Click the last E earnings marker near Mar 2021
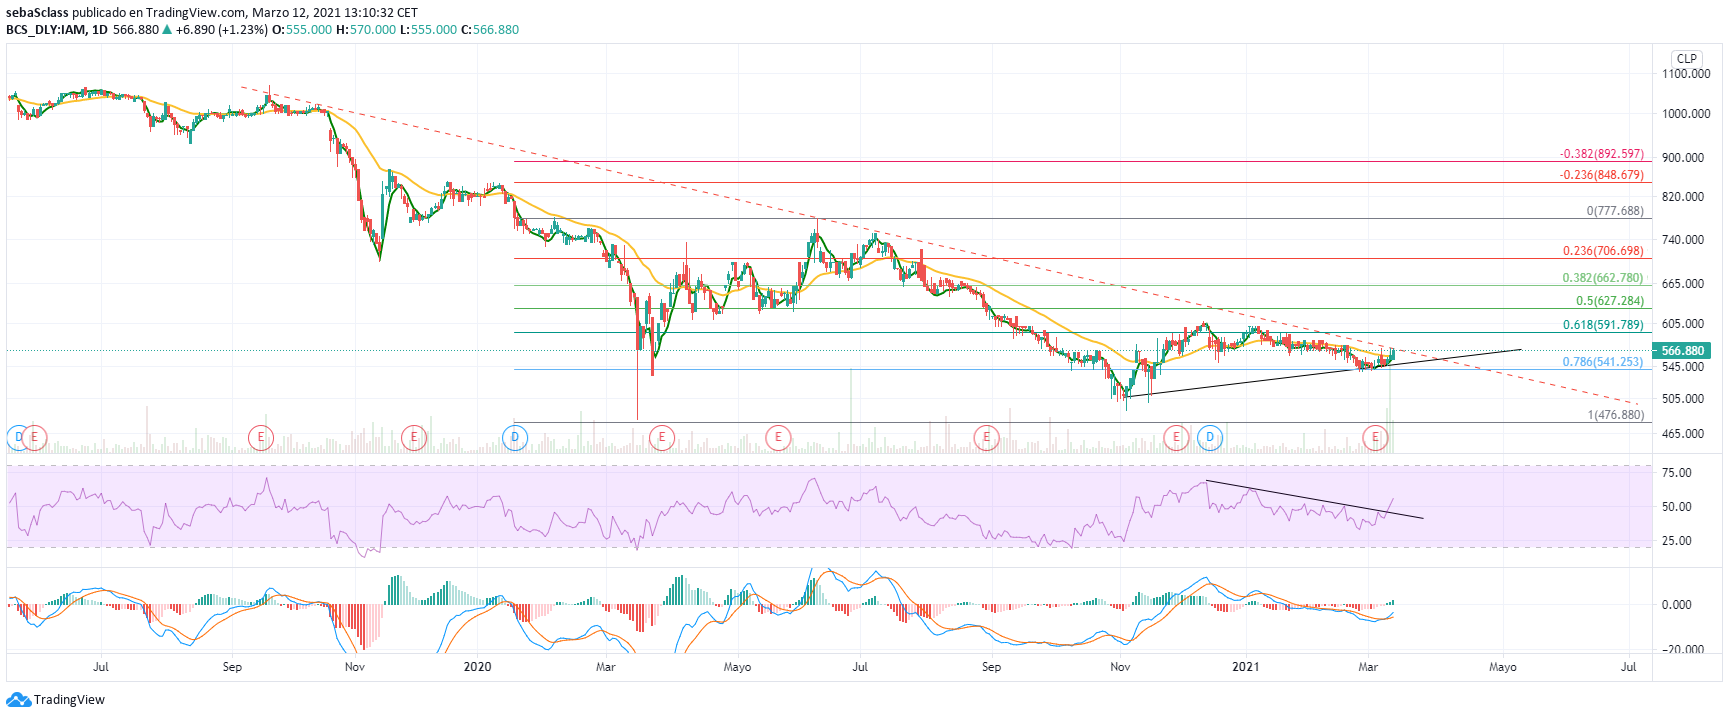The width and height of the screenshot is (1729, 718). coord(1376,437)
